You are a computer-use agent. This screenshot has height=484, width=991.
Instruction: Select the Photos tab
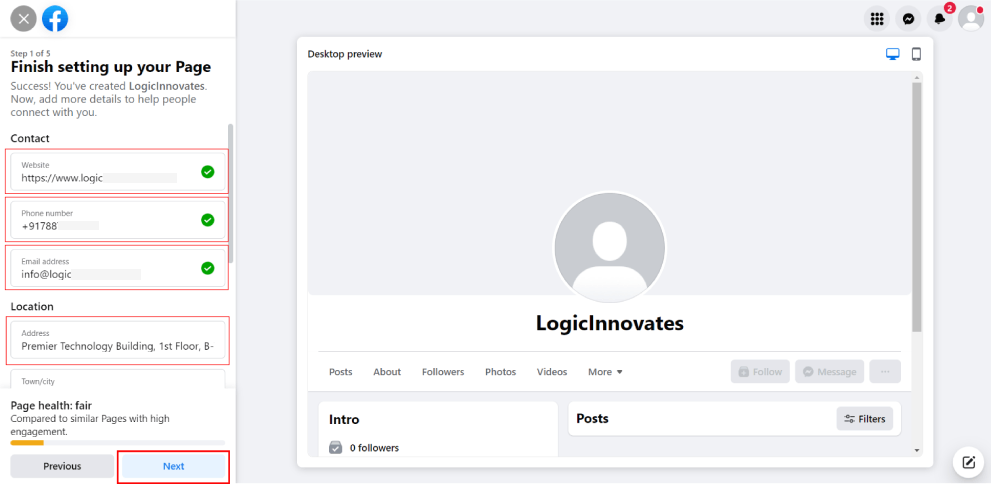click(501, 372)
